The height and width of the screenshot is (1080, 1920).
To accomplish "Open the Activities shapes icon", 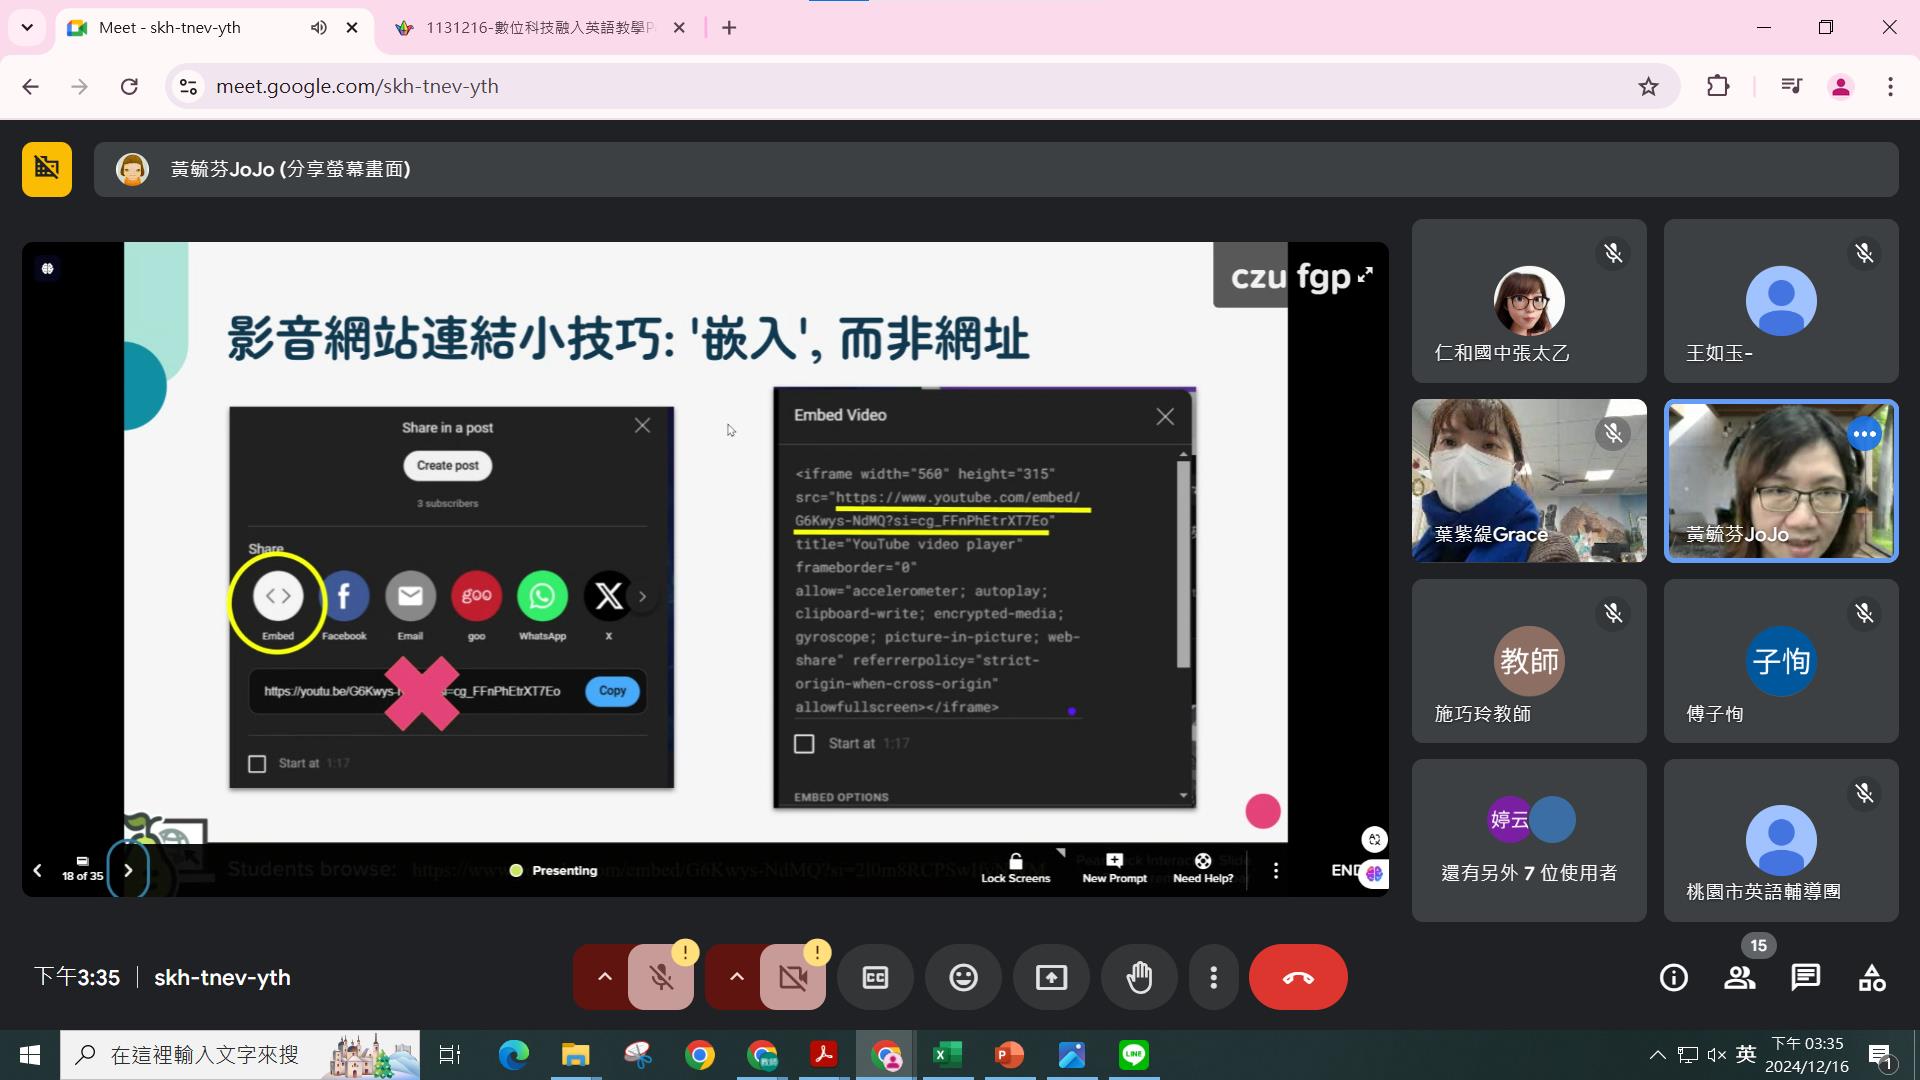I will coord(1871,977).
